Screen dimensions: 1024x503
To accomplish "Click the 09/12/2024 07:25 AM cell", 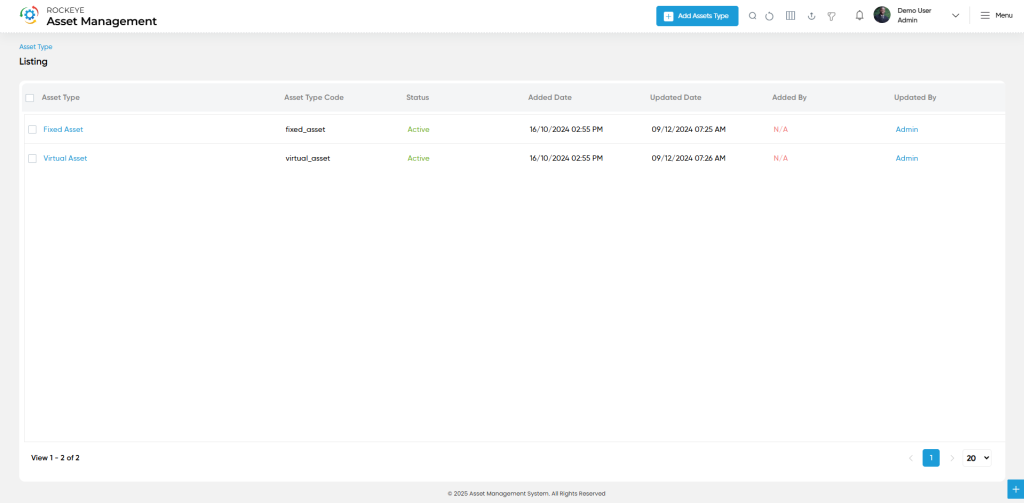I will pyautogui.click(x=688, y=129).
